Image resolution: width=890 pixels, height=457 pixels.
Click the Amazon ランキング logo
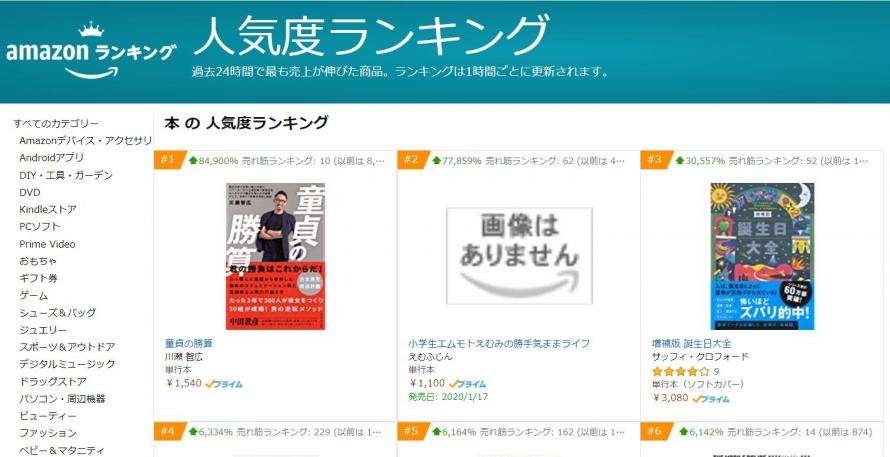click(91, 51)
